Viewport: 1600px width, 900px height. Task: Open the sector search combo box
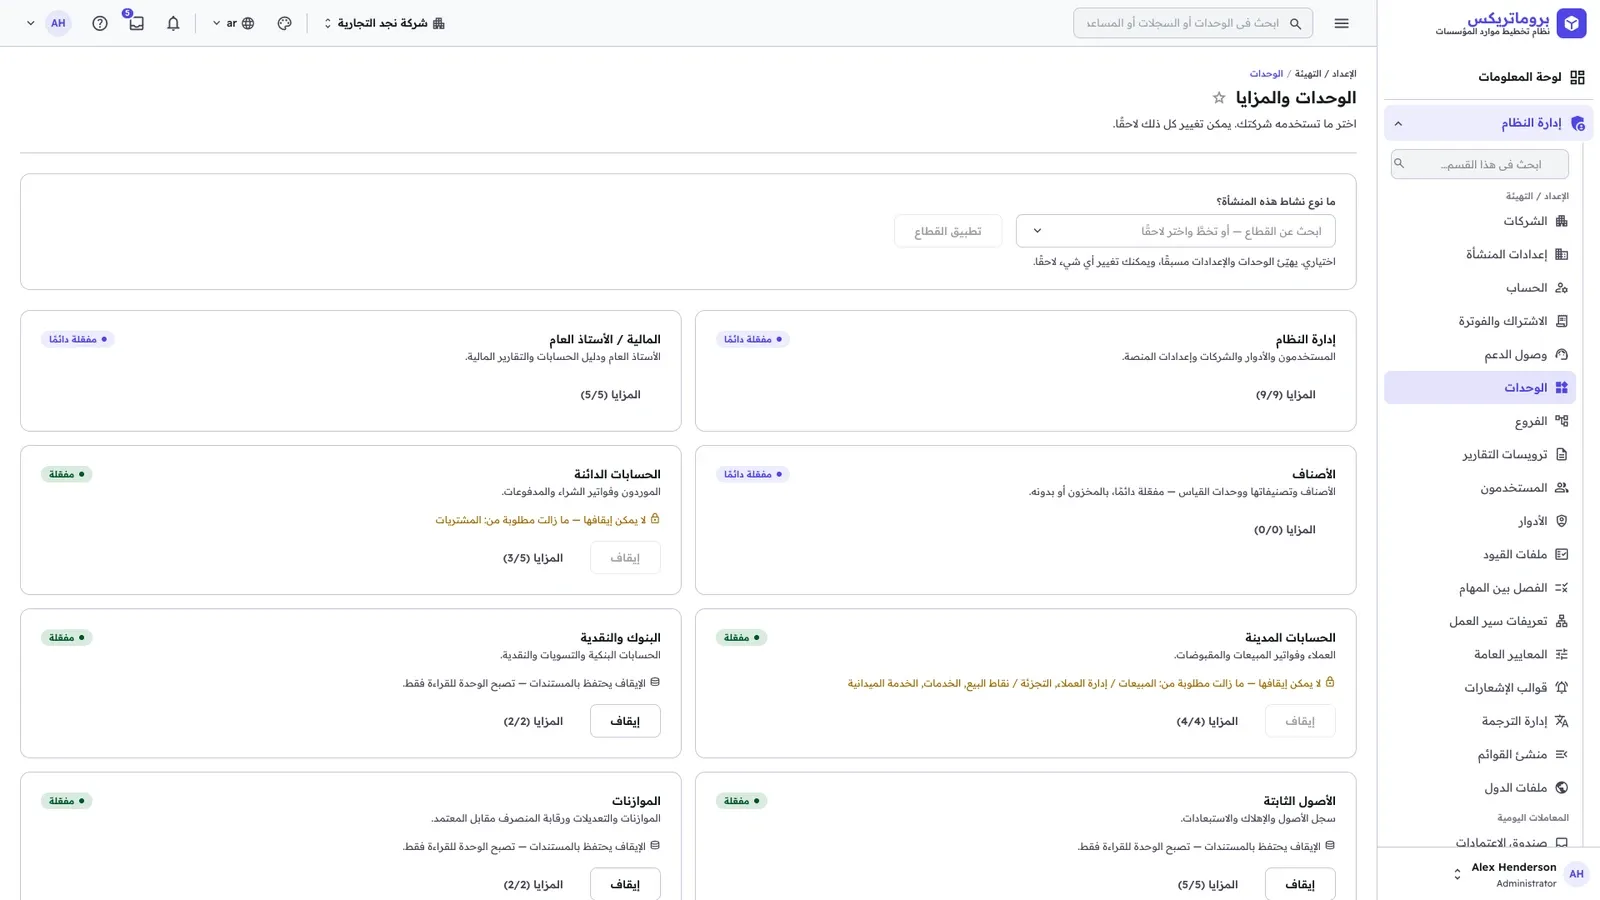click(x=1175, y=231)
